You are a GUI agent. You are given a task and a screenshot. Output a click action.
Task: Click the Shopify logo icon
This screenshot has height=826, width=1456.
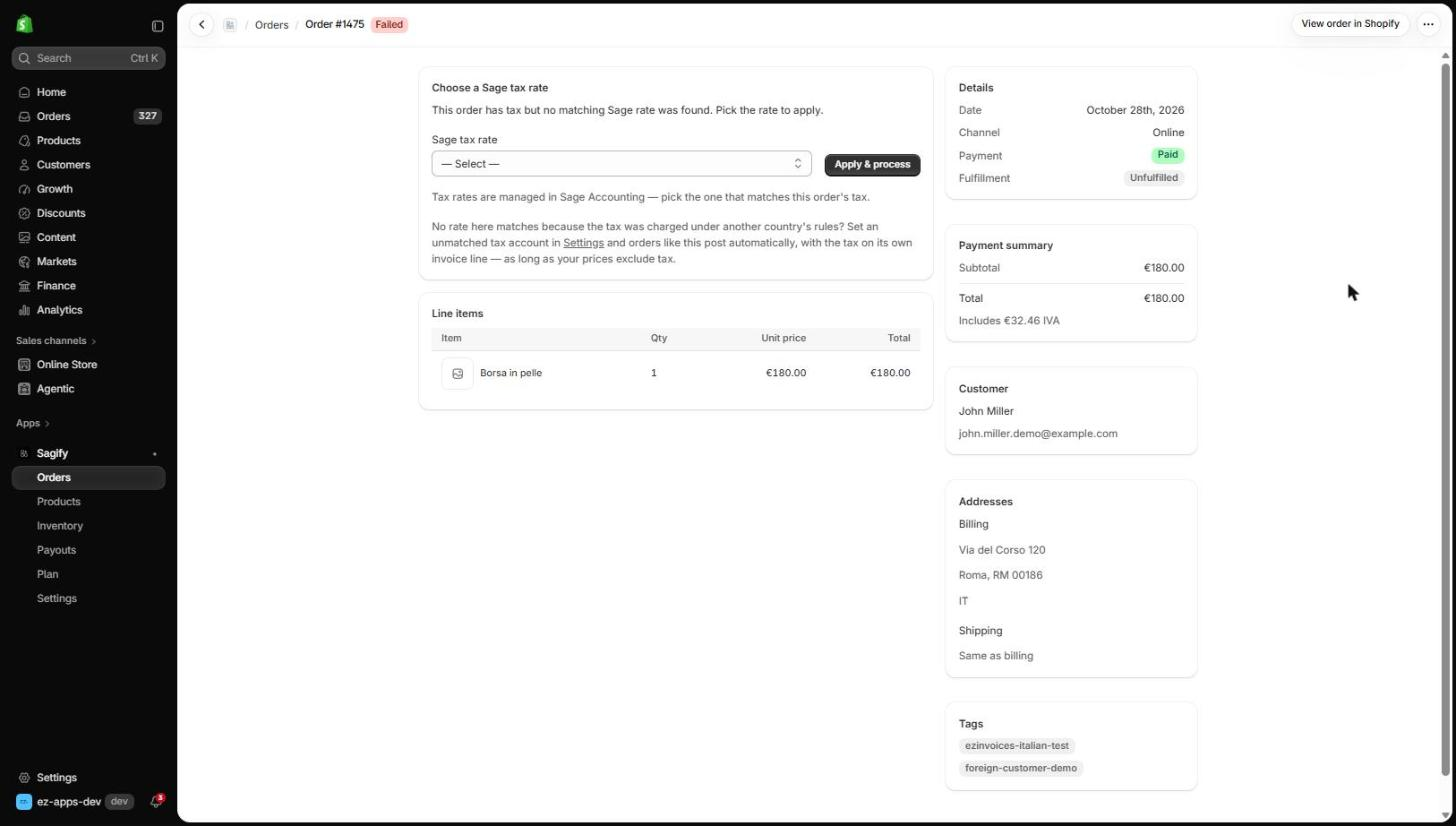coord(25,25)
